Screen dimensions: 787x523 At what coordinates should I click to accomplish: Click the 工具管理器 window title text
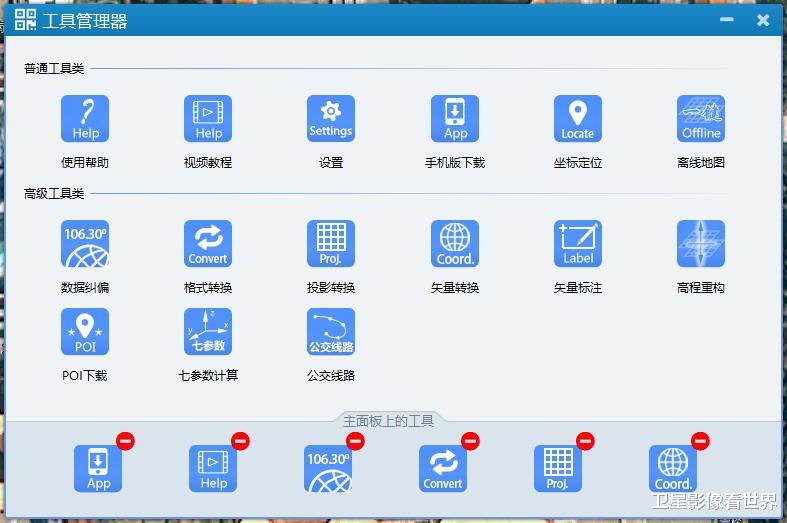(x=85, y=21)
